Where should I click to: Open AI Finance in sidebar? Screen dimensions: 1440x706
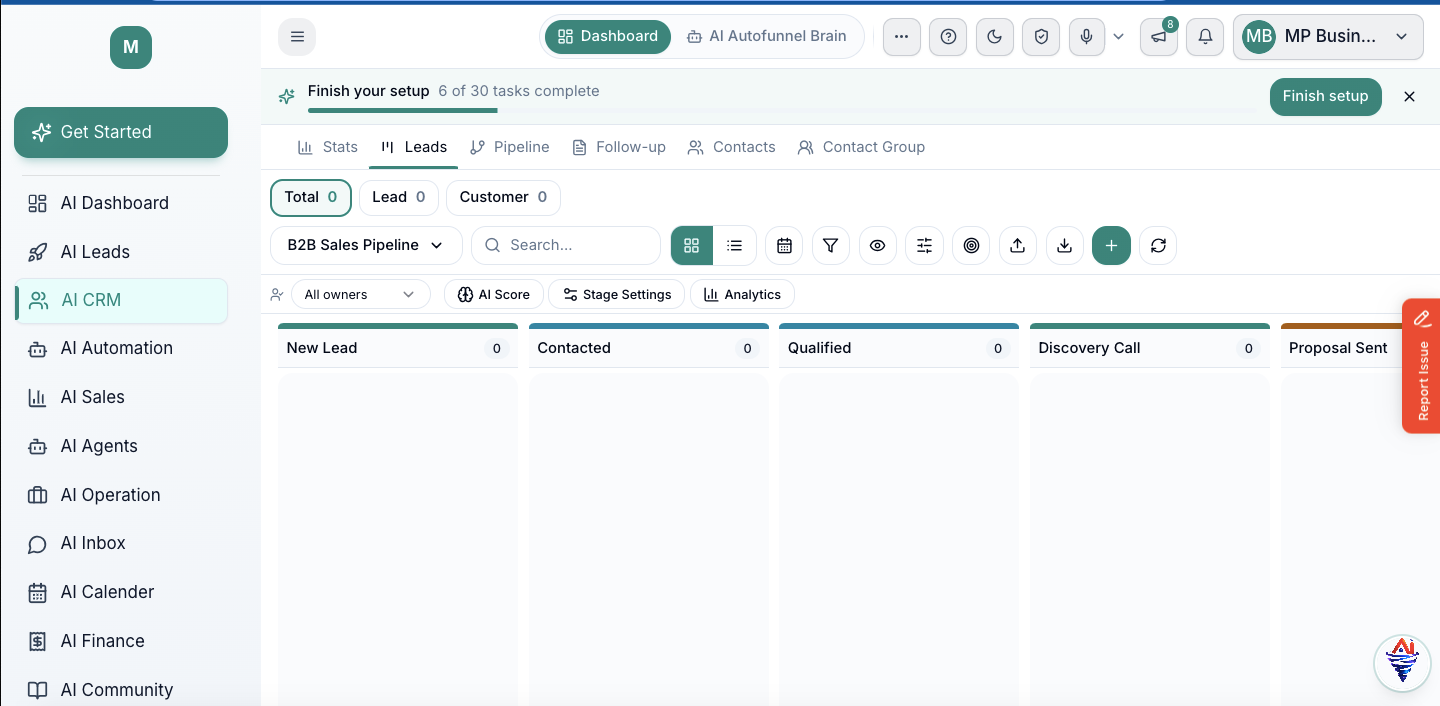121,641
